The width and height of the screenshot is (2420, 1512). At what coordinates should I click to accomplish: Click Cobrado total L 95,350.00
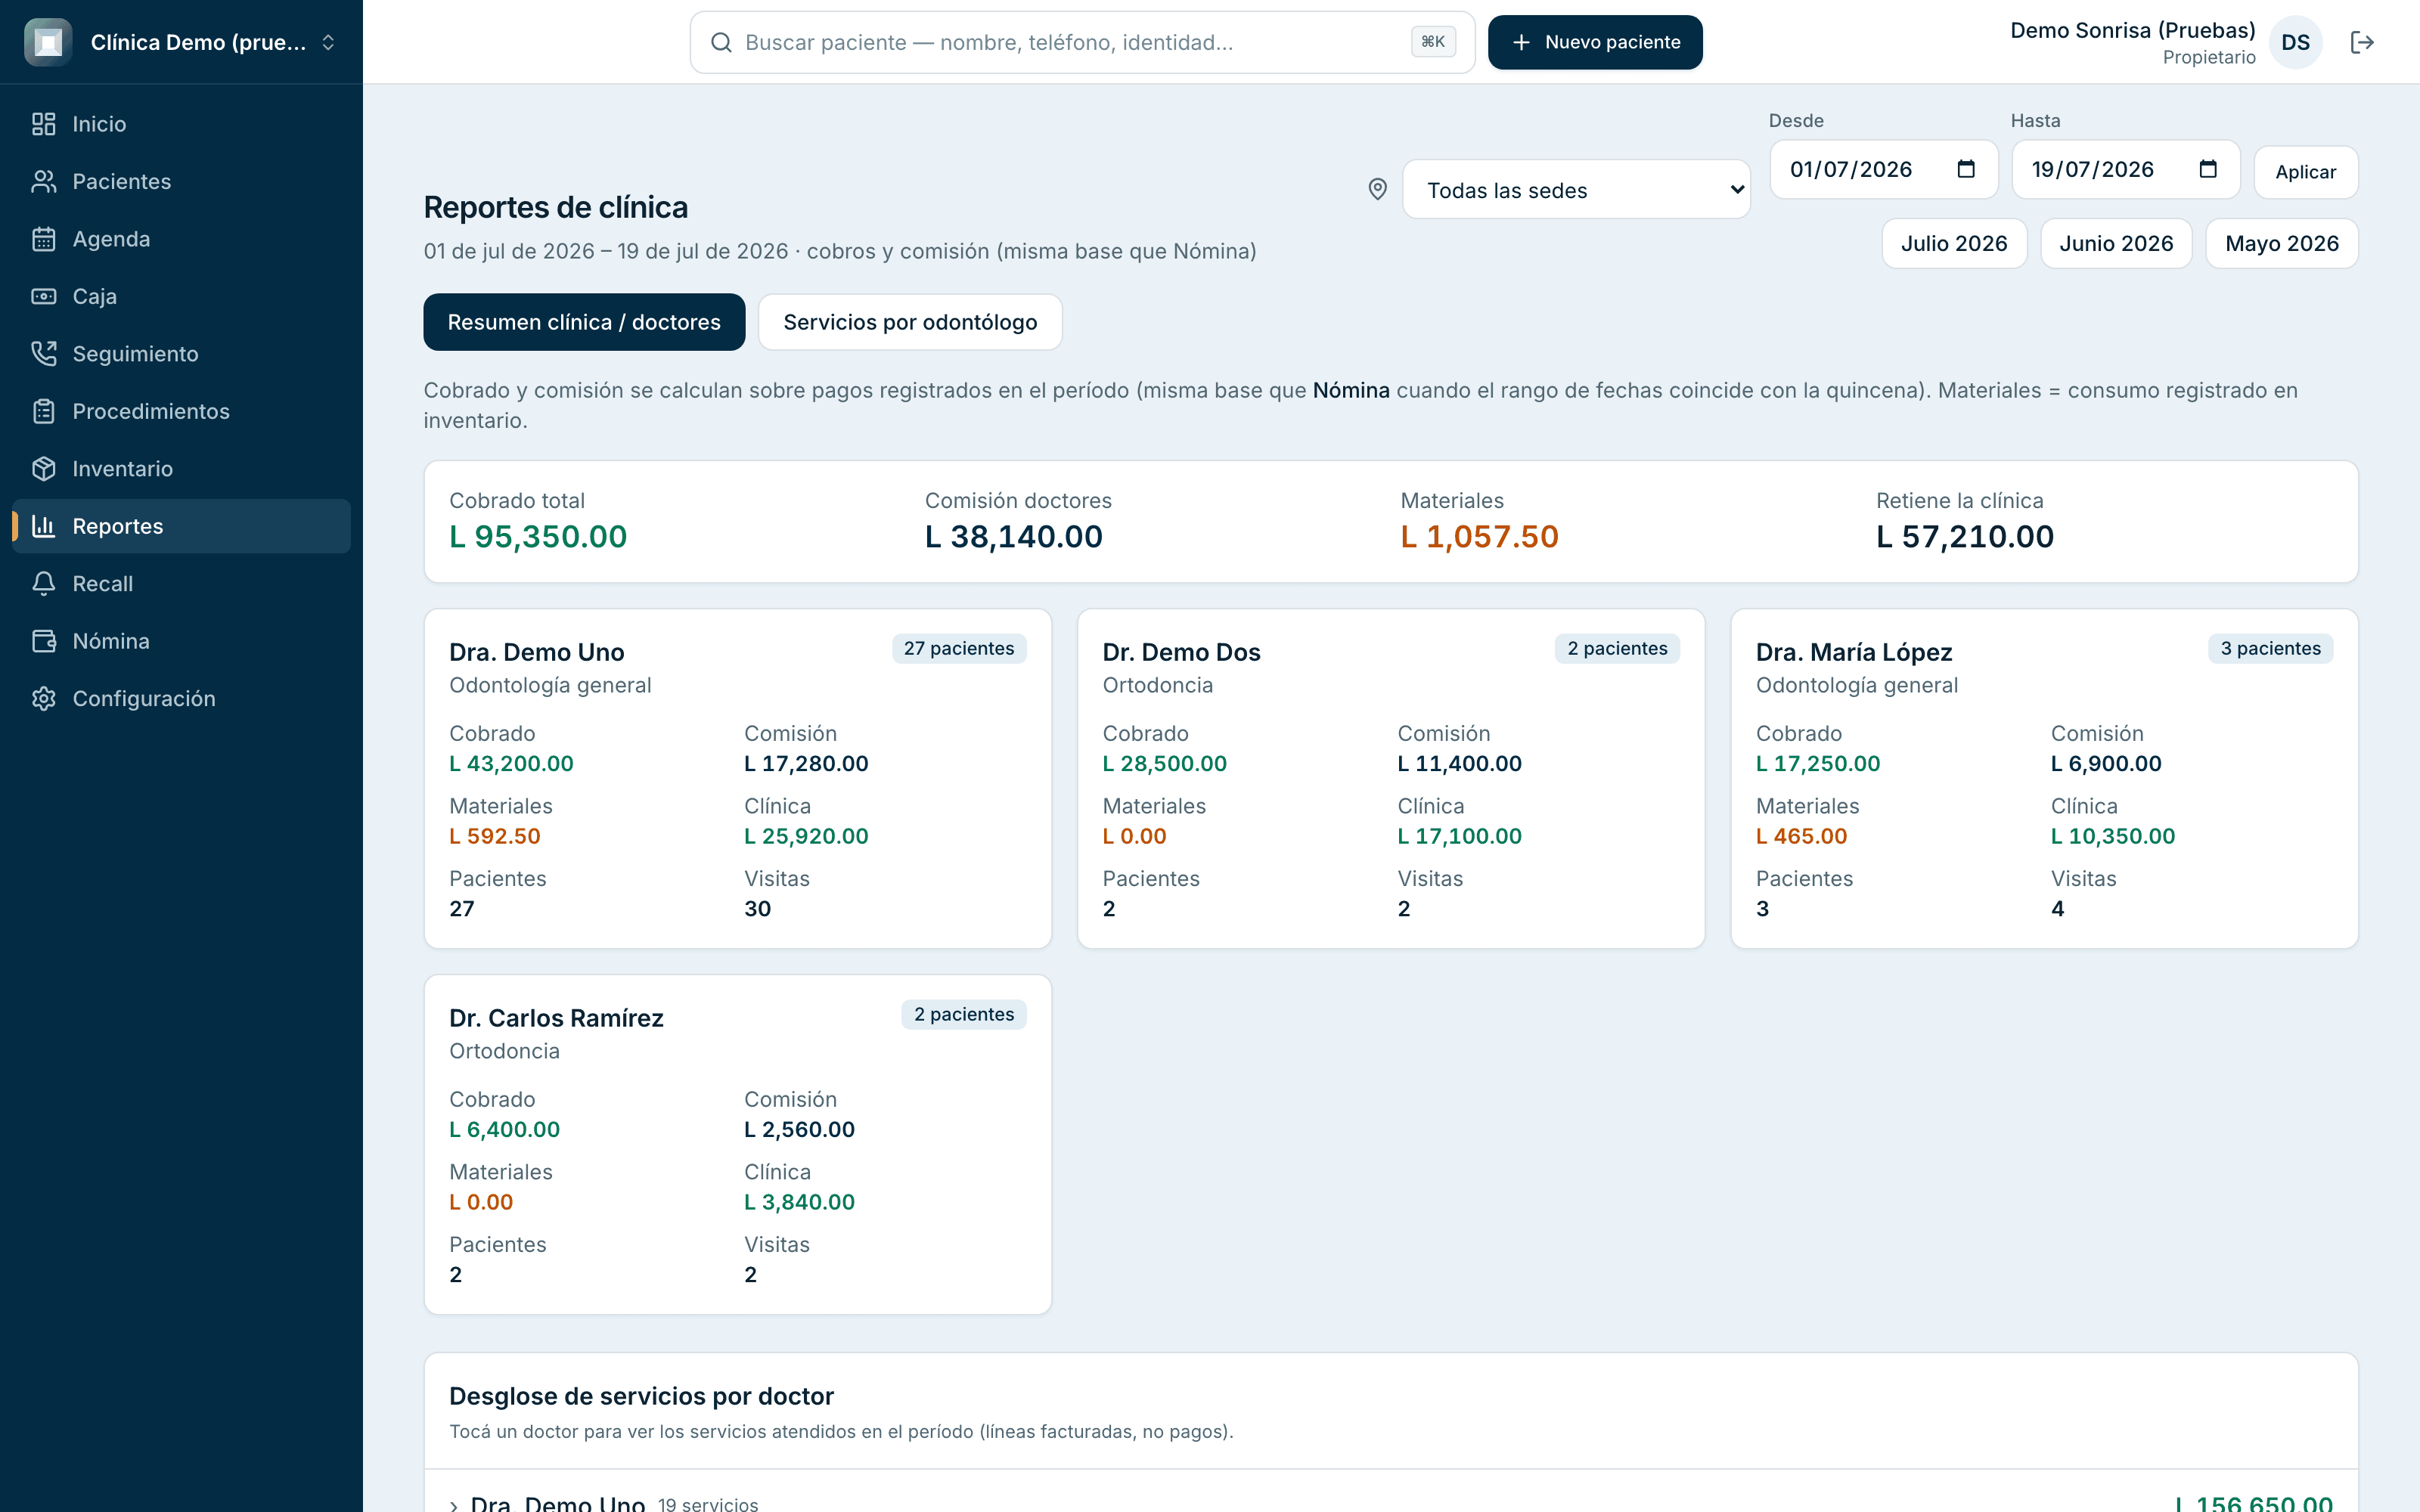coord(538,536)
